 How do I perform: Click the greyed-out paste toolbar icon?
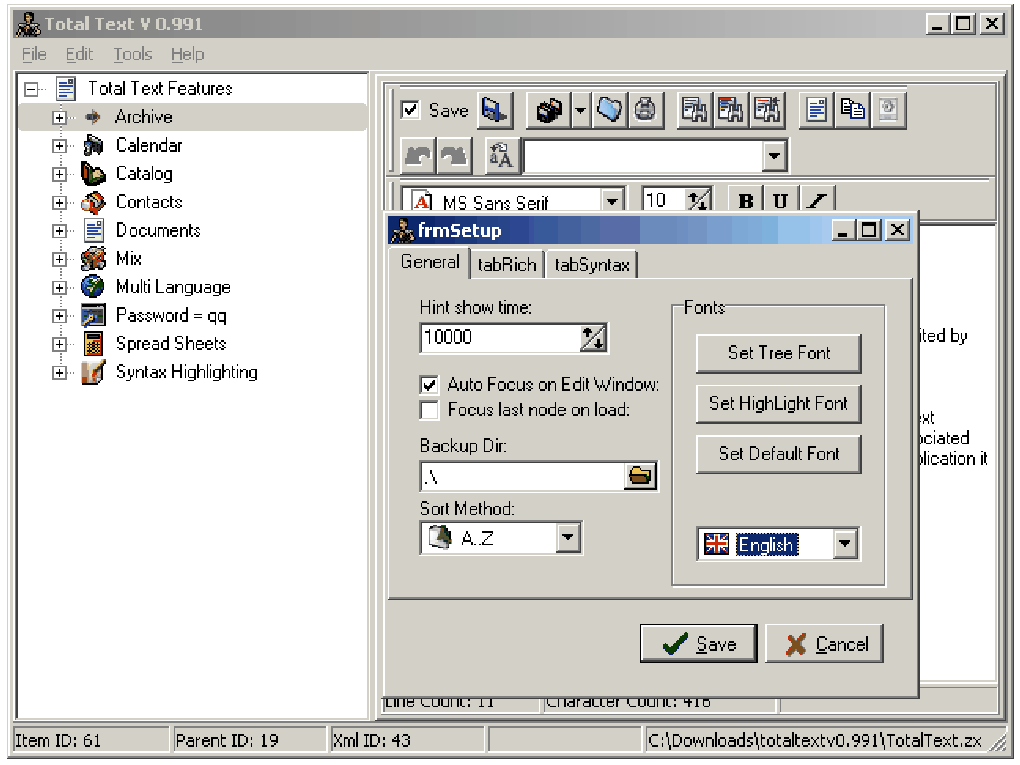[889, 110]
